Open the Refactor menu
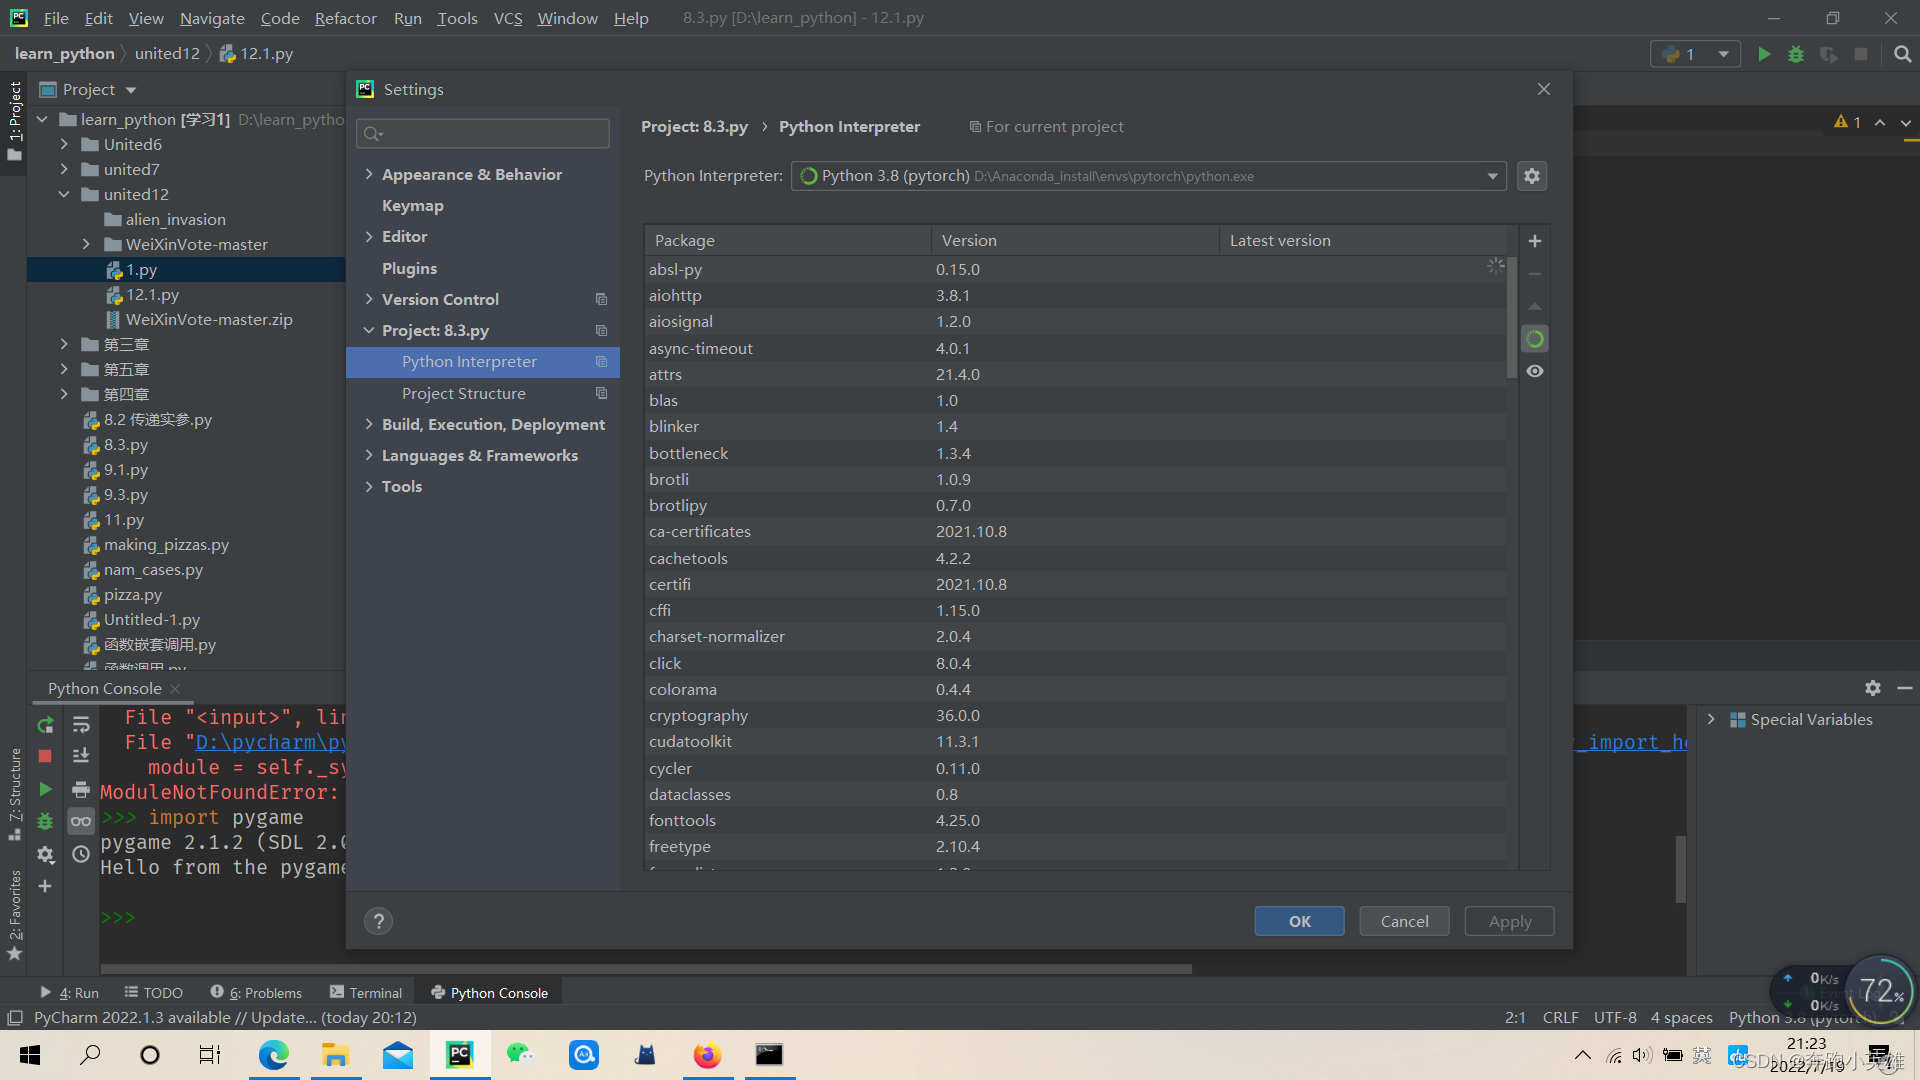The image size is (1920, 1080). 345,18
